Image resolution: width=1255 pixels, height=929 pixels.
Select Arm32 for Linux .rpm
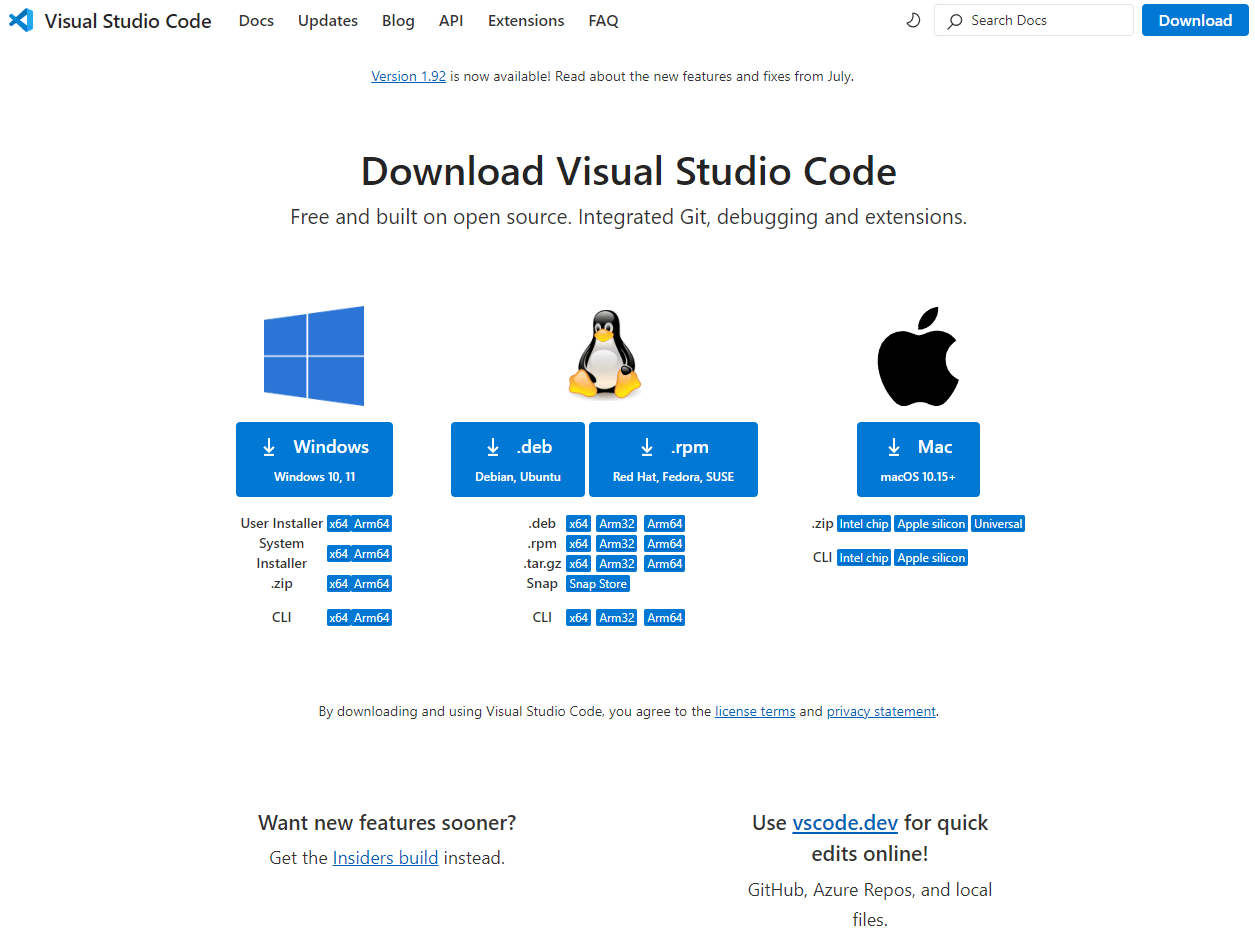point(616,544)
